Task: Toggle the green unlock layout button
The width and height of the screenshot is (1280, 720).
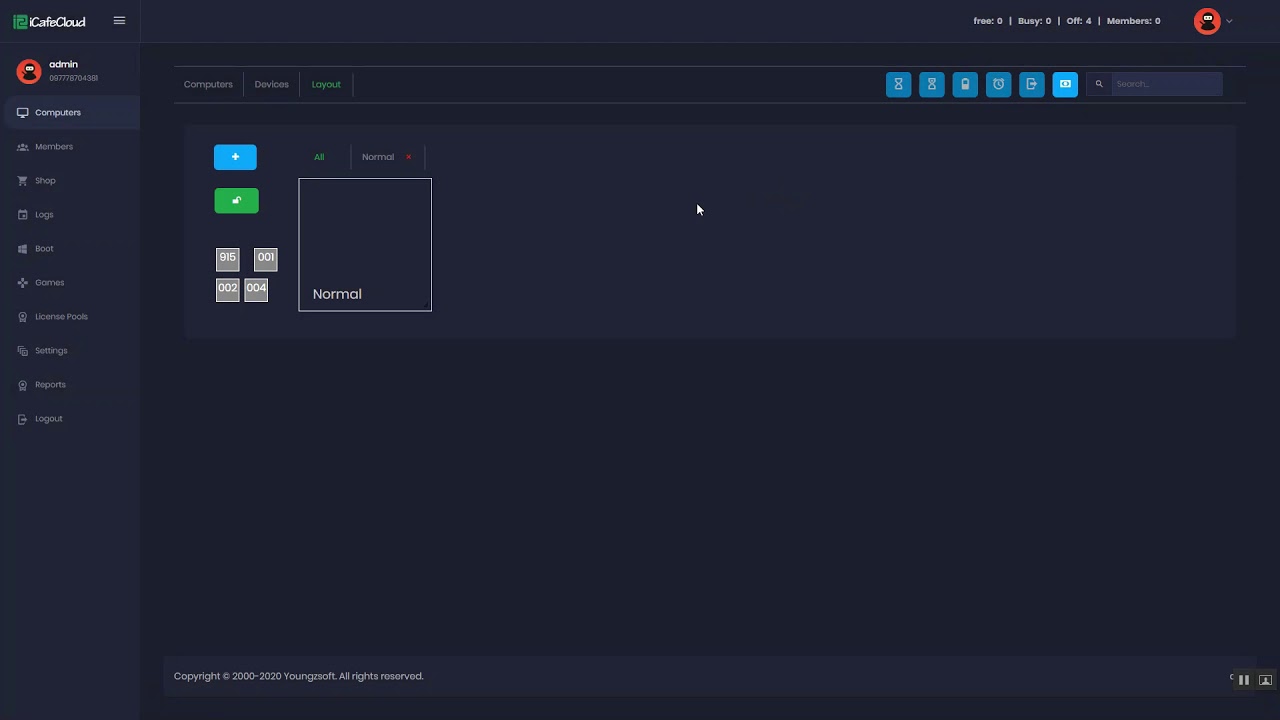Action: point(236,201)
